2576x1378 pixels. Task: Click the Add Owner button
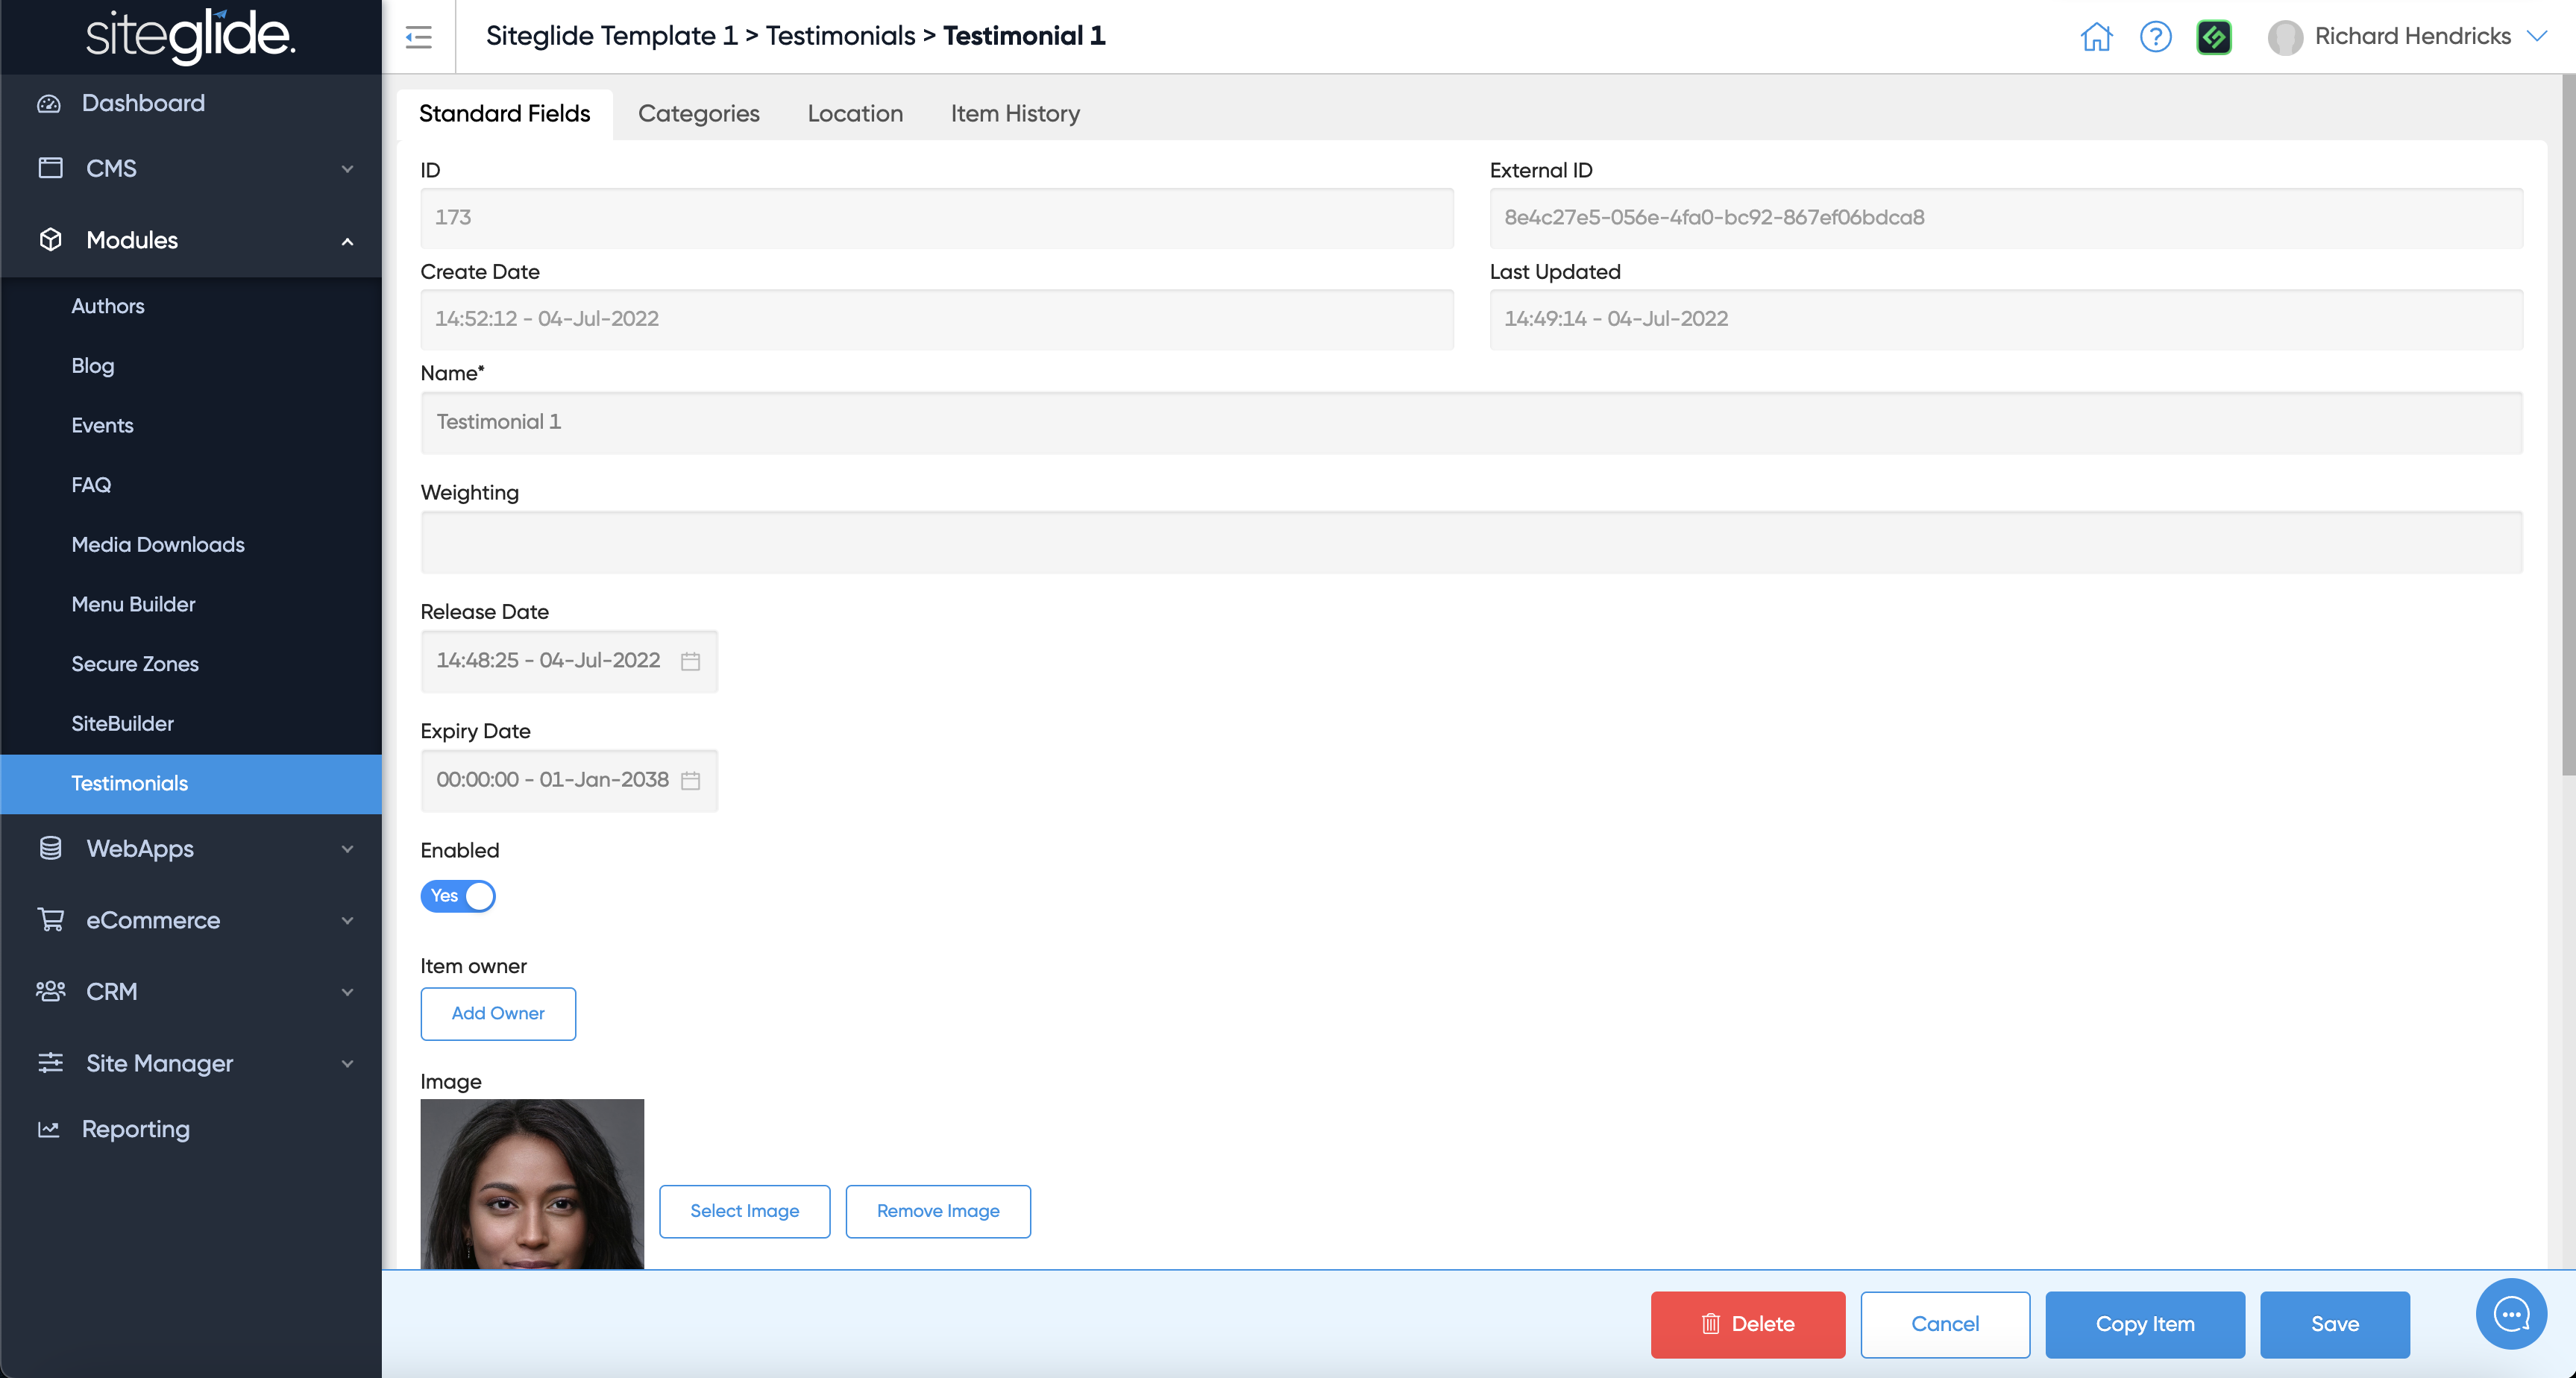pyautogui.click(x=497, y=1013)
